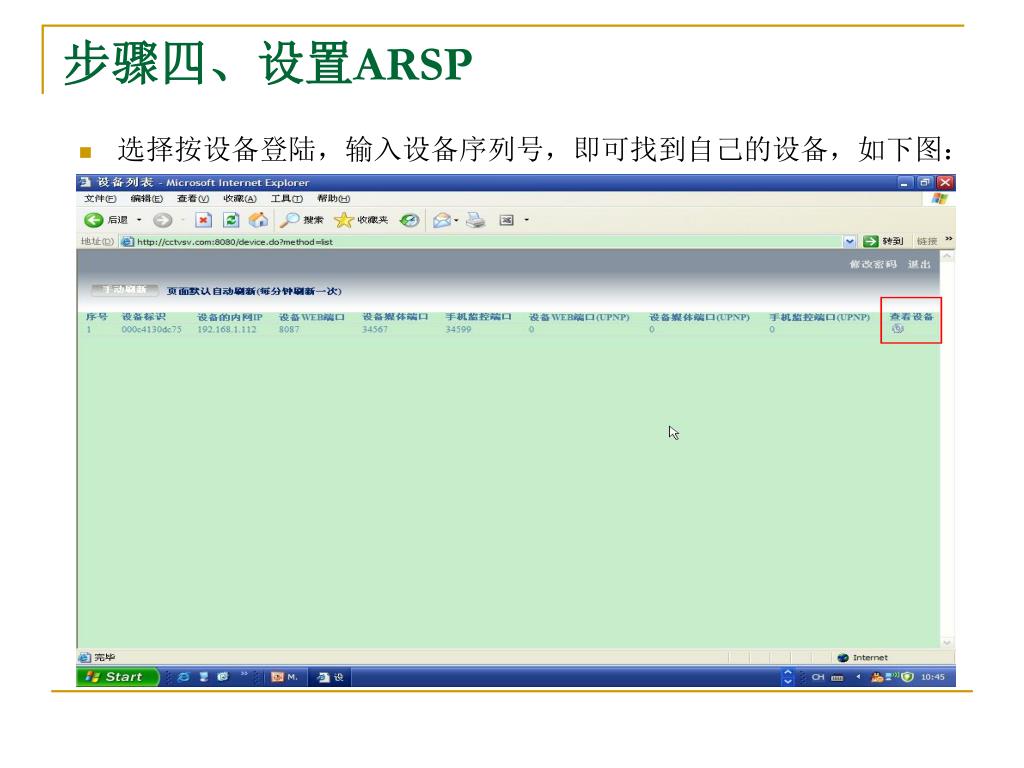This screenshot has height=768, width=1024.
Task: Click the security shield tray icon
Action: coord(907,677)
